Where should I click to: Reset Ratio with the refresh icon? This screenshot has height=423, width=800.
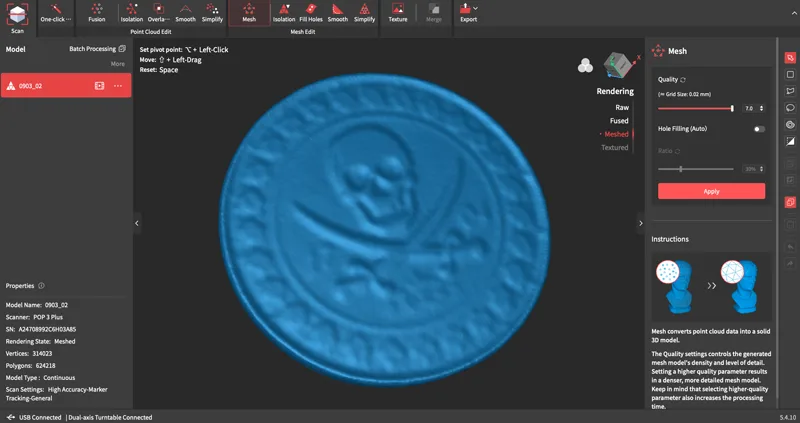678,151
